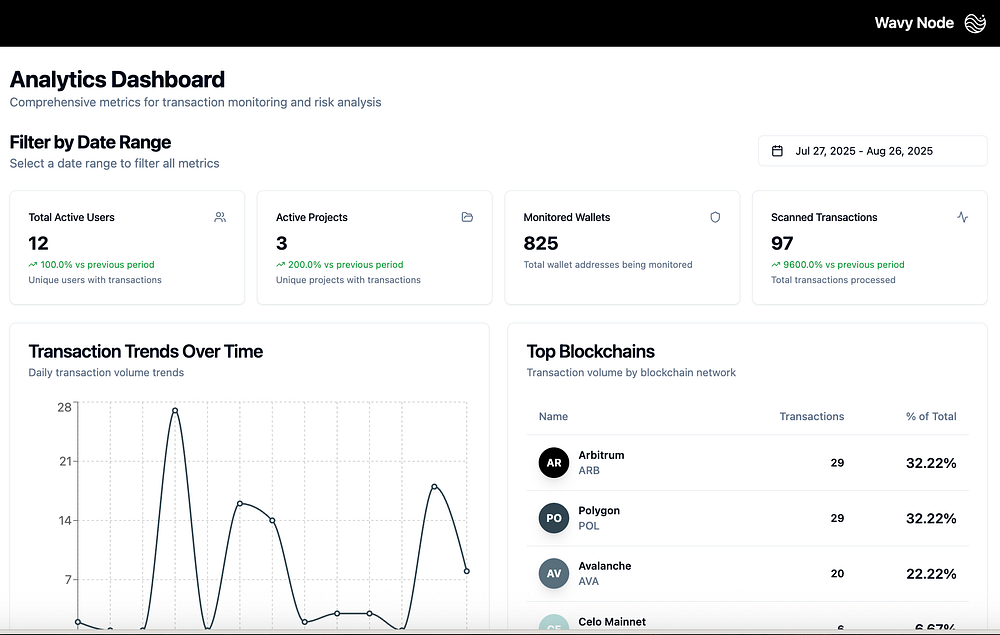Click the AVA ticker under Avalanche
Screen dimensions: 1000x635
(589, 581)
